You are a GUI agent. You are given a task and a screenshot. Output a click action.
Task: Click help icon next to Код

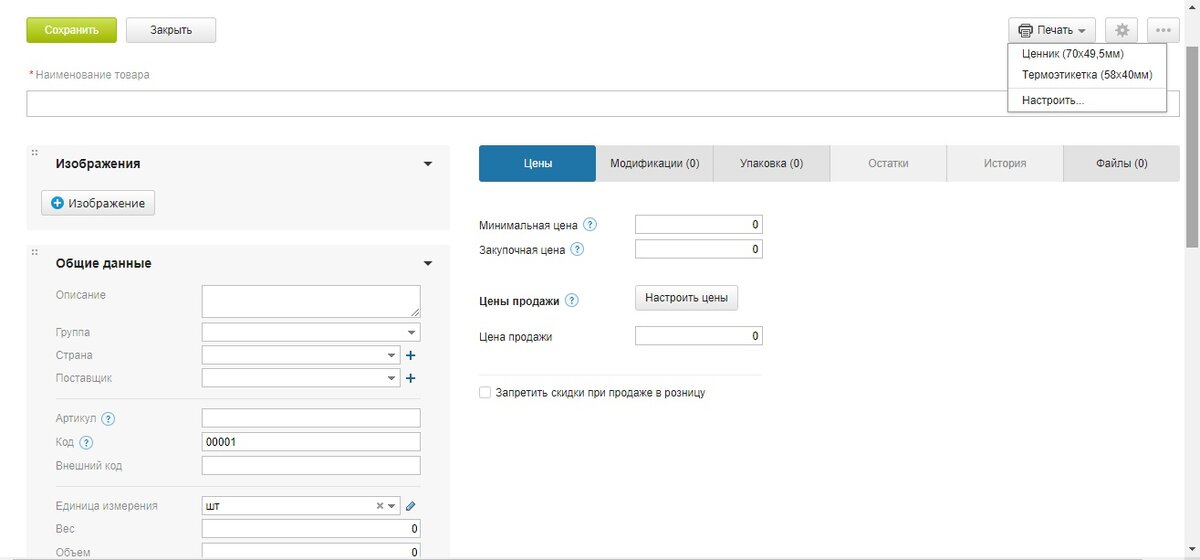86,443
